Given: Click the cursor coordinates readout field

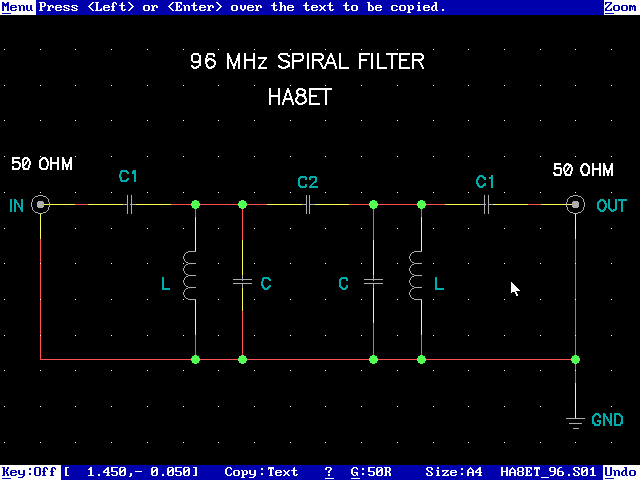Looking at the screenshot, I should [132, 472].
